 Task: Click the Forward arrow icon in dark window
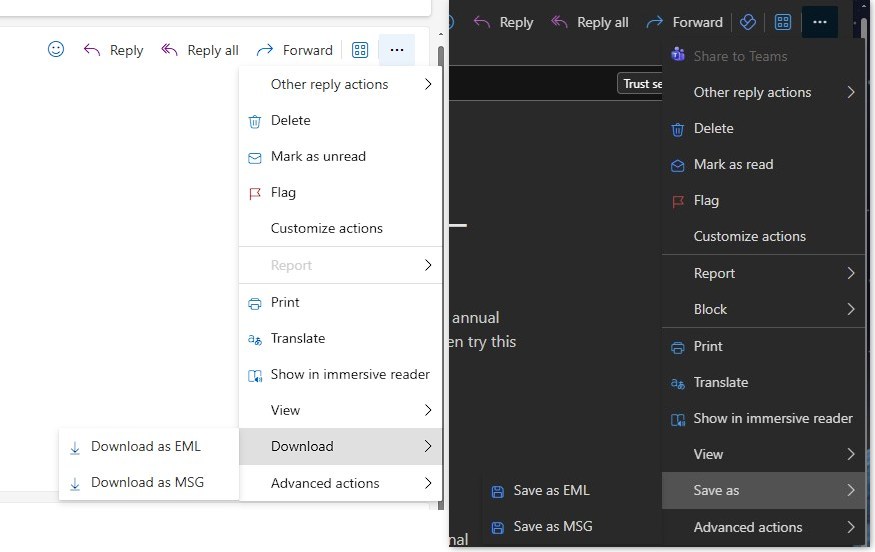[x=655, y=22]
